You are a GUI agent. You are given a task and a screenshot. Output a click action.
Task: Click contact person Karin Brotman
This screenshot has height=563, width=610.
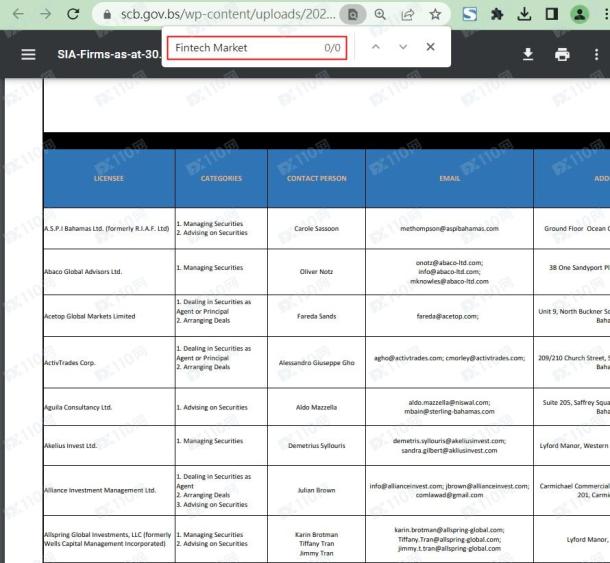[316, 535]
